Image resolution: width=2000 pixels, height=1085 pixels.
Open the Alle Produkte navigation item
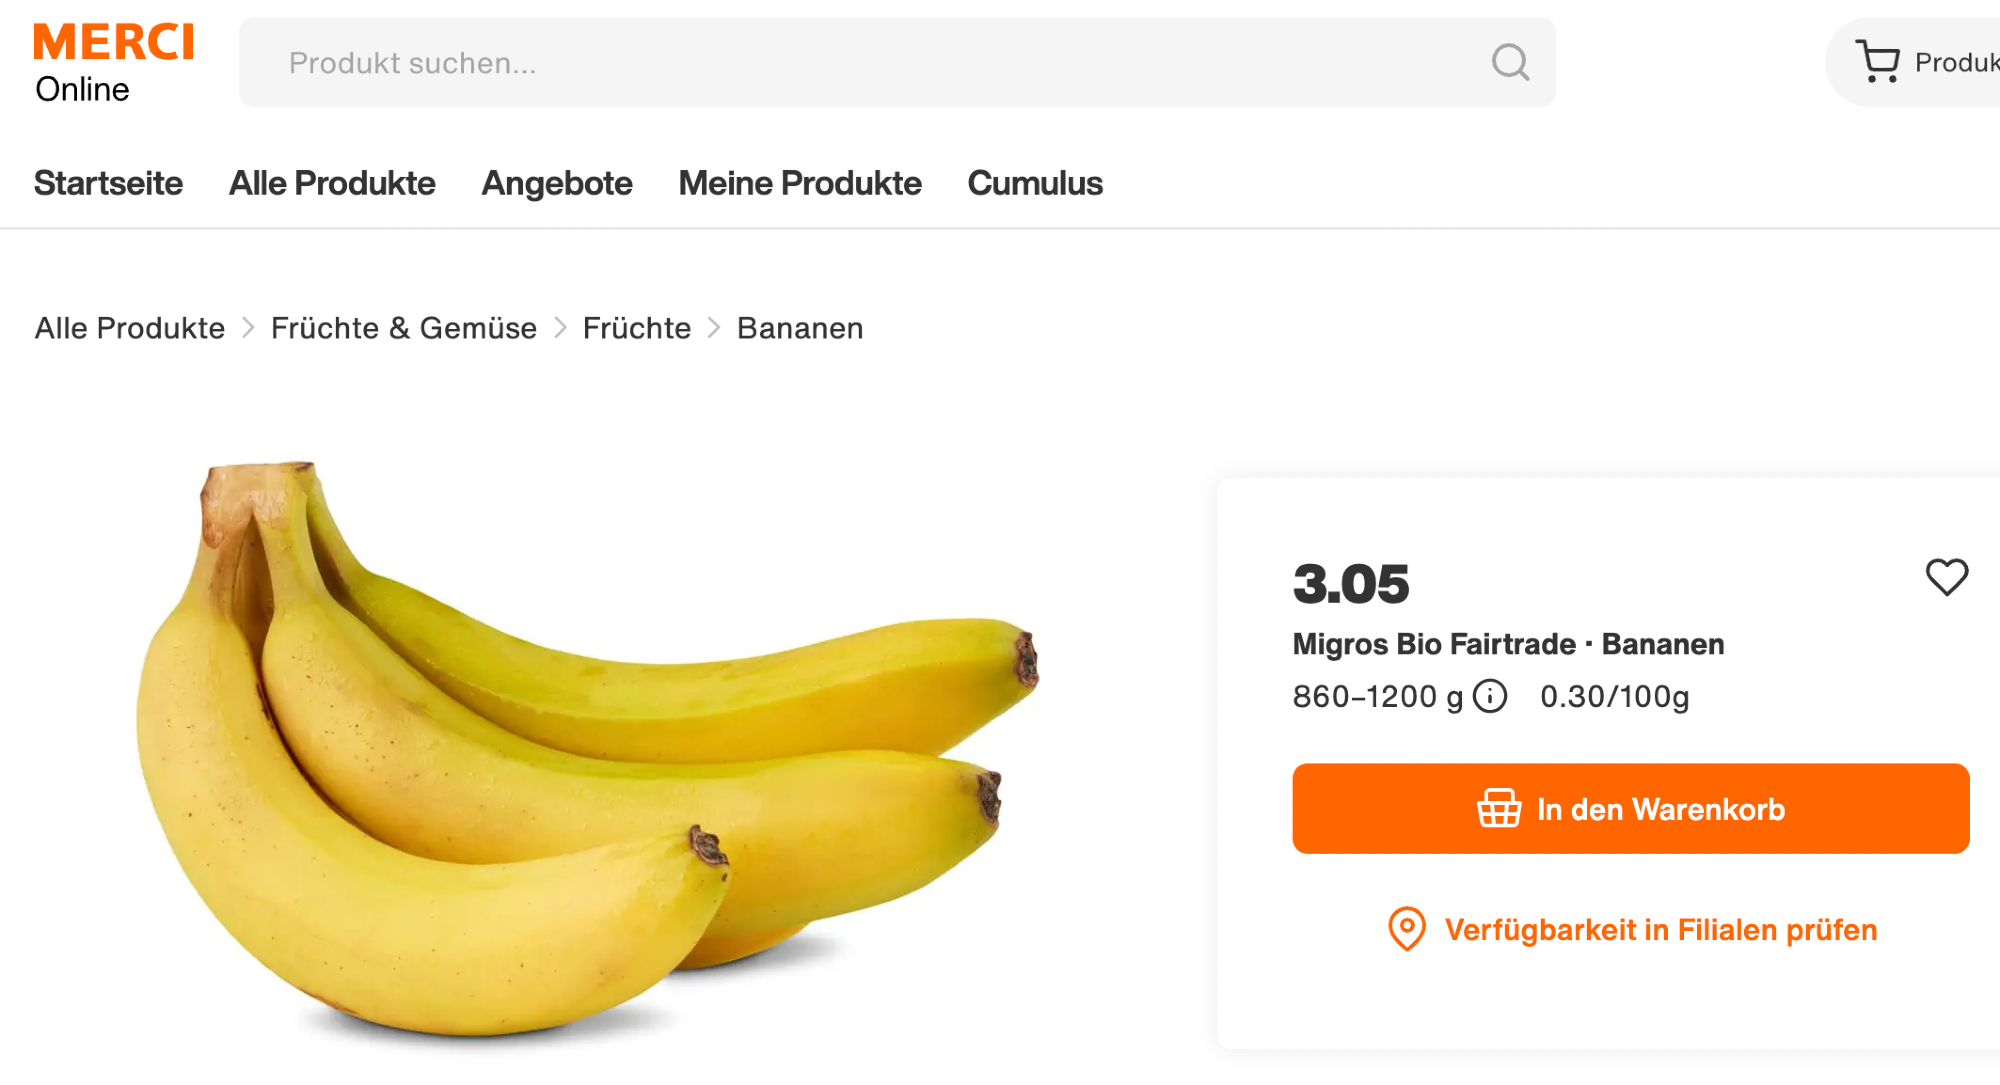(x=332, y=183)
